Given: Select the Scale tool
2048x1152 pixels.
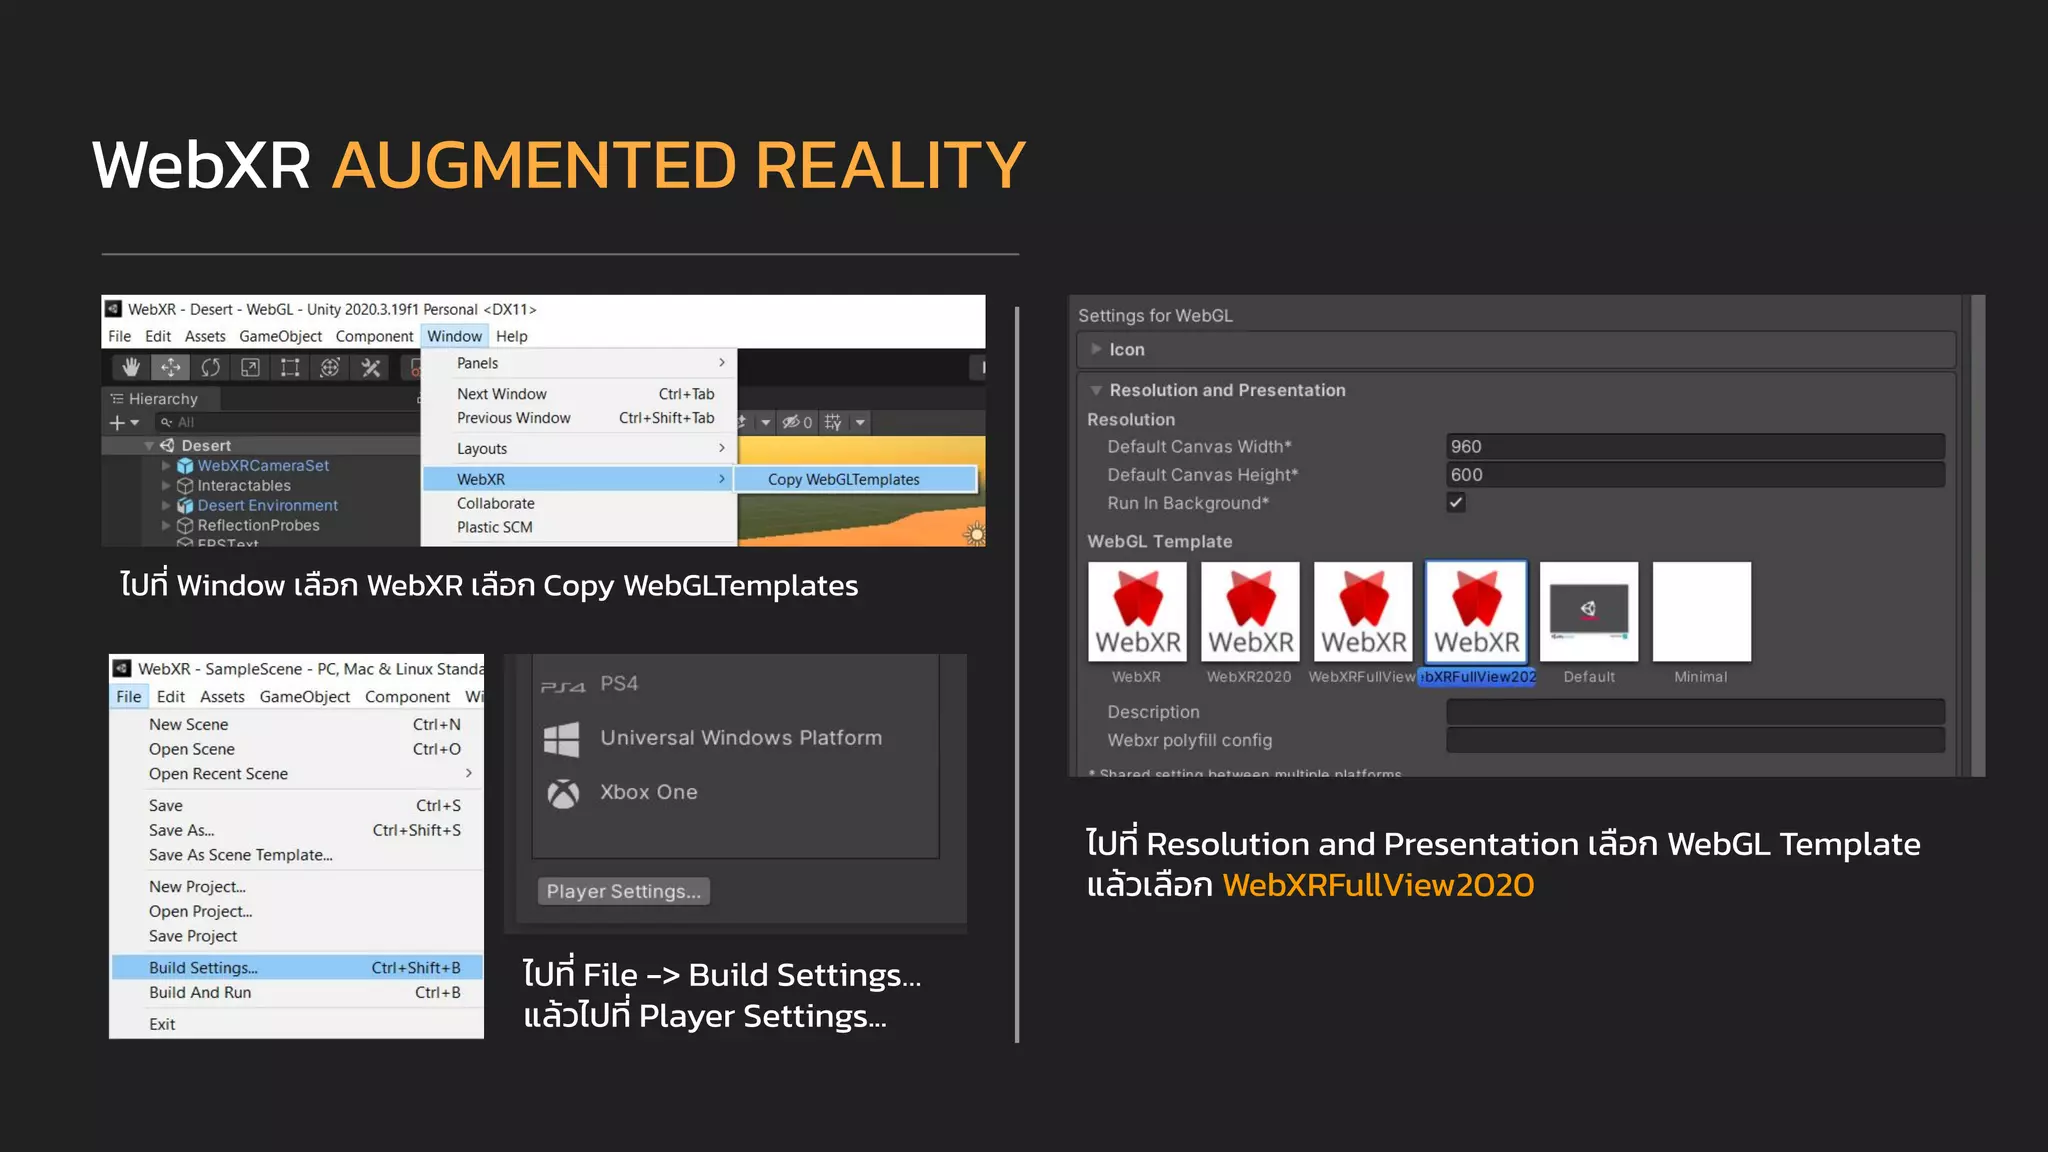Looking at the screenshot, I should tap(250, 368).
